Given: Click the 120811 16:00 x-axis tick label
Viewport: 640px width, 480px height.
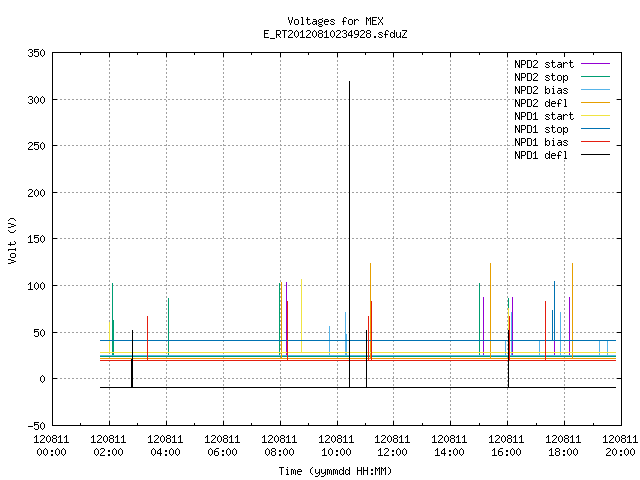Looking at the screenshot, I should click(x=506, y=446).
